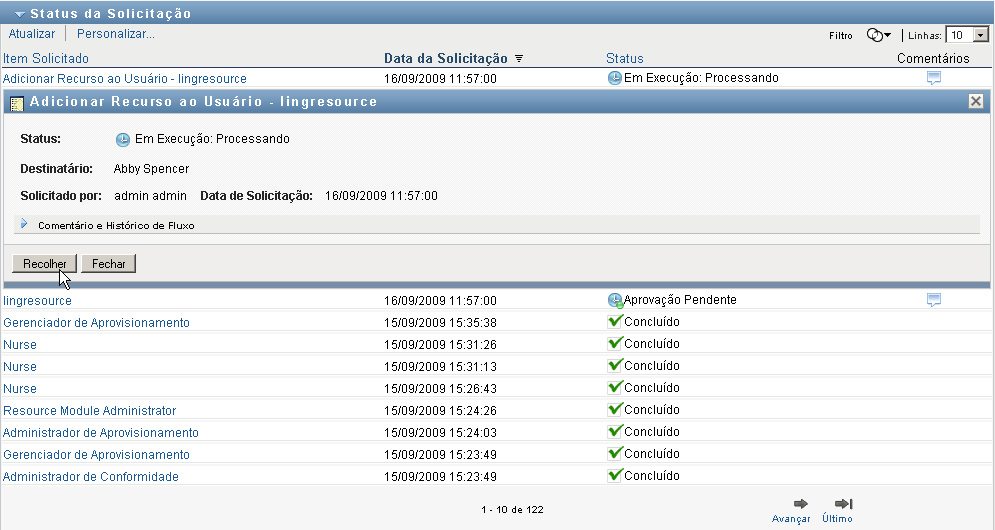Click green check icon on 15:26:43 row
The width and height of the screenshot is (995, 530).
click(x=615, y=387)
